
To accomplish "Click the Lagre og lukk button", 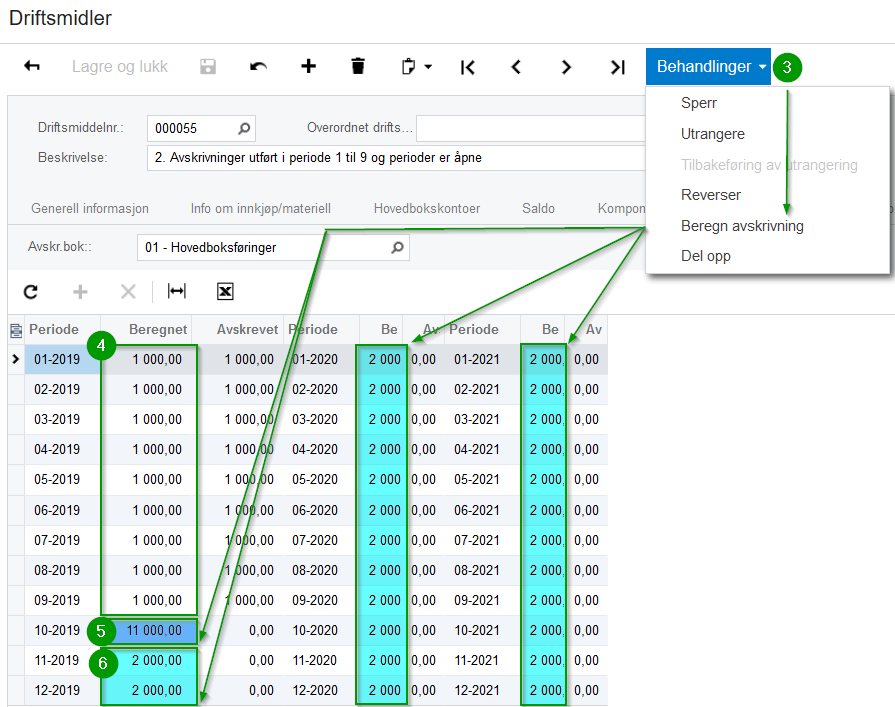I will 119,67.
